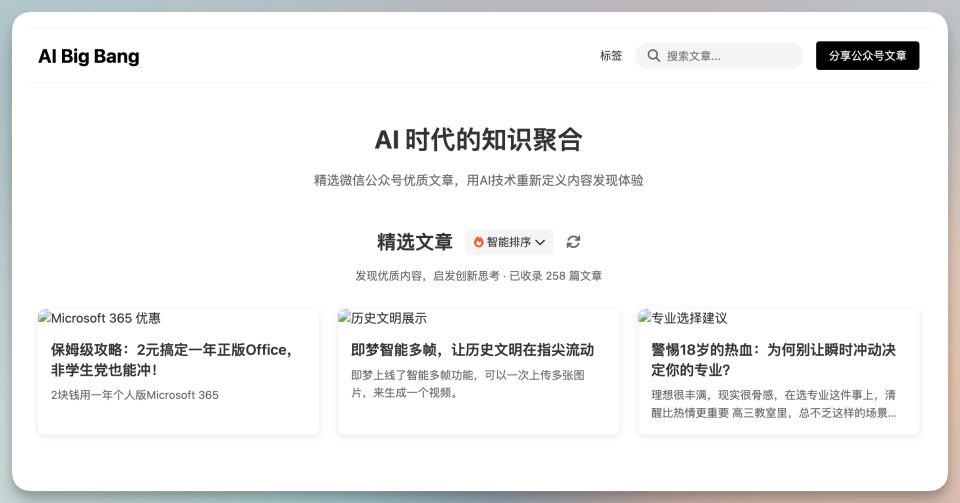Open article 保姆级攻略：2元搞定一年正版Office
The width and height of the screenshot is (960, 503).
click(173, 360)
